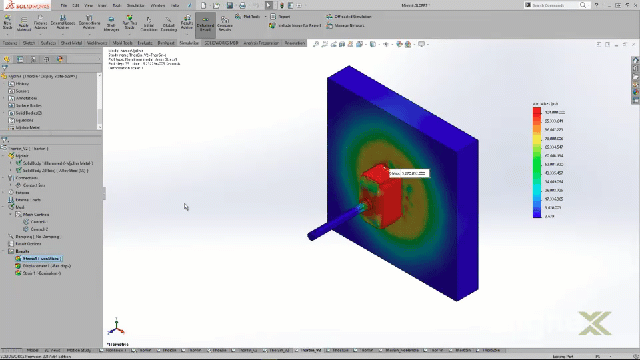Click the New Study icon
Screen dimensions: 640x360
[x=7, y=22]
